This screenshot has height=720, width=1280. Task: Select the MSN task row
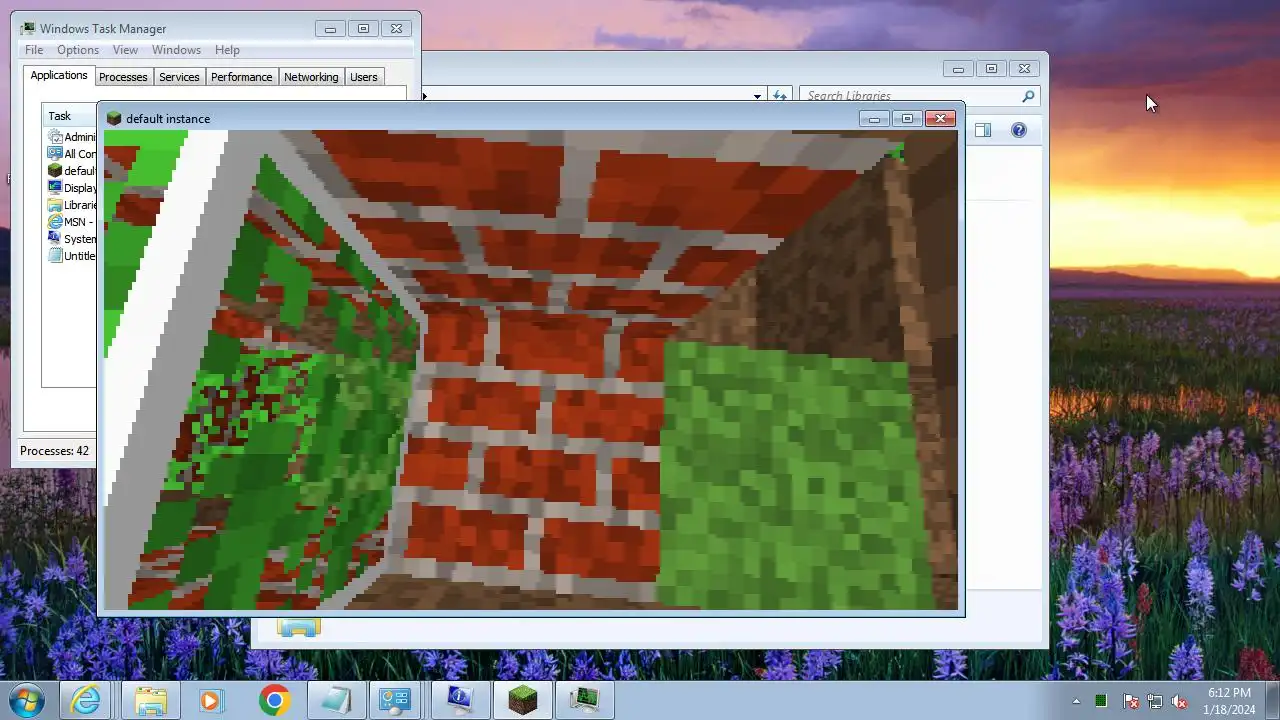click(72, 222)
